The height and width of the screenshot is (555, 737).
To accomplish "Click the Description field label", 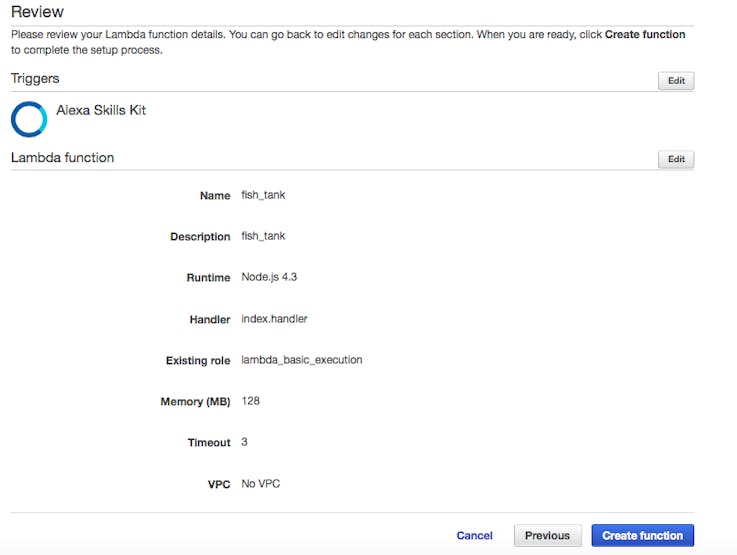I will (200, 236).
